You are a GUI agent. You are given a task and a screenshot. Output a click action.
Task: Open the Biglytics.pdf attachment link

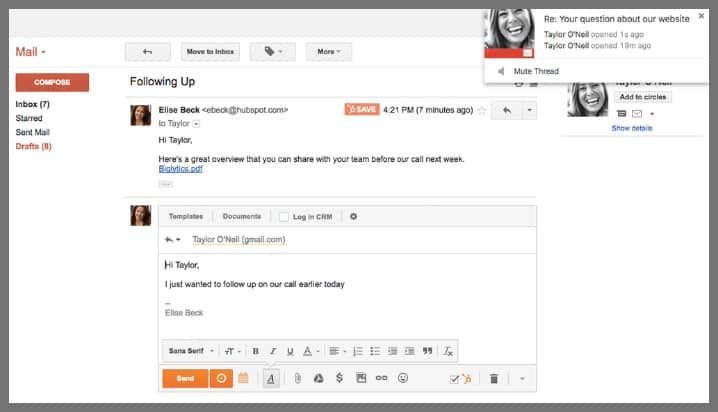182,170
